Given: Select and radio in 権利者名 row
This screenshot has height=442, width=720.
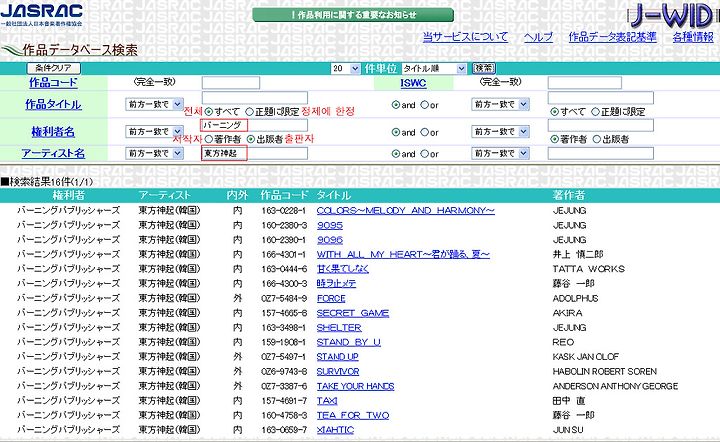Looking at the screenshot, I should pyautogui.click(x=396, y=132).
